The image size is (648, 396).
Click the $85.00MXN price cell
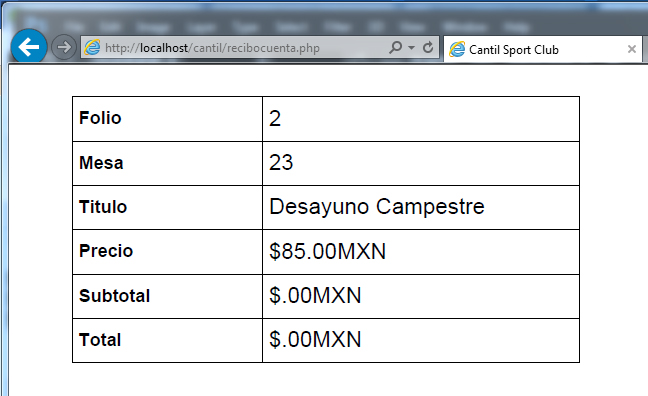[421, 252]
